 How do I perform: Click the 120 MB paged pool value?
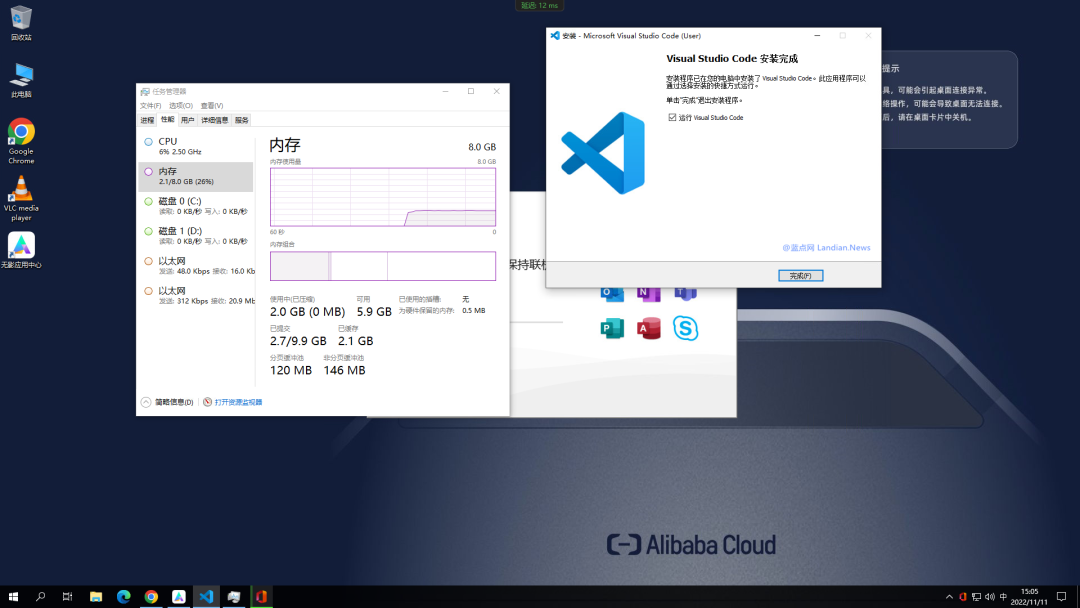[291, 370]
